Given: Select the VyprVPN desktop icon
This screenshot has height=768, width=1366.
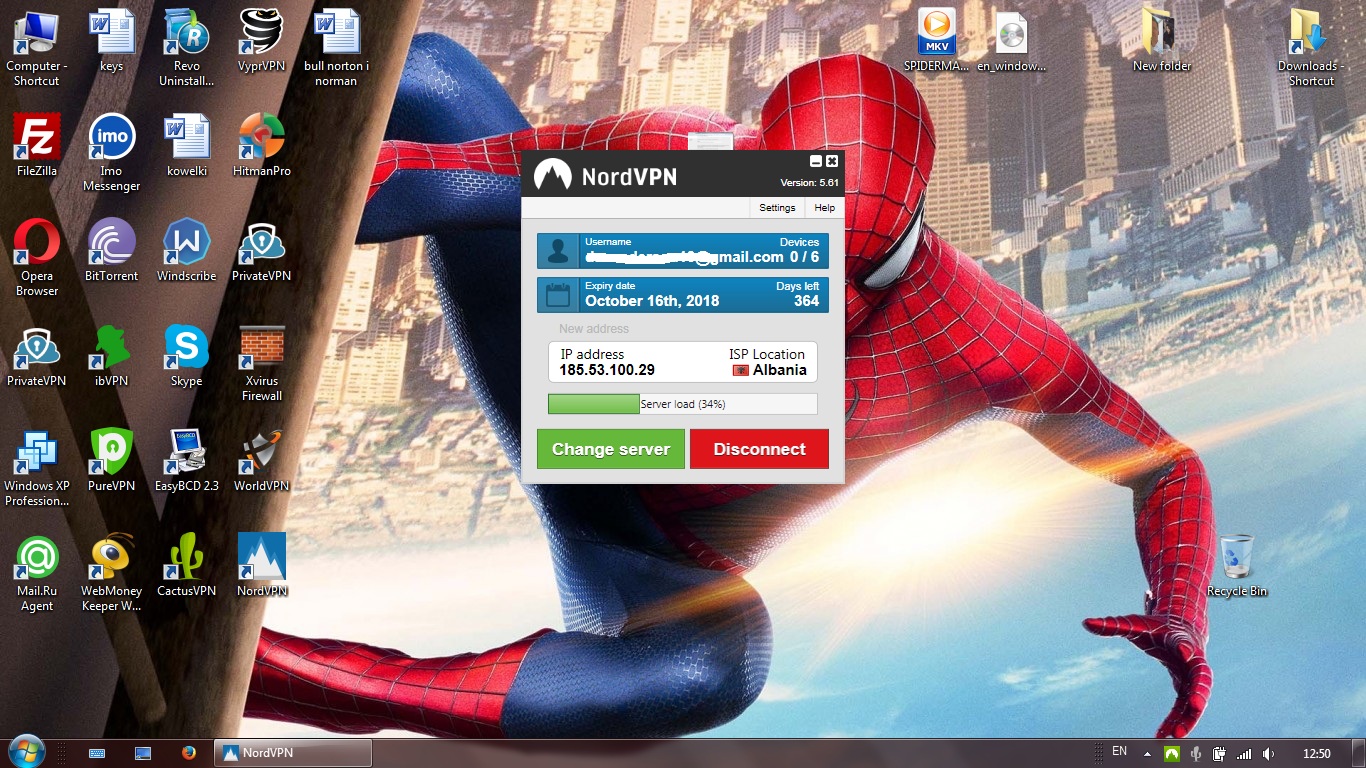Looking at the screenshot, I should point(262,42).
